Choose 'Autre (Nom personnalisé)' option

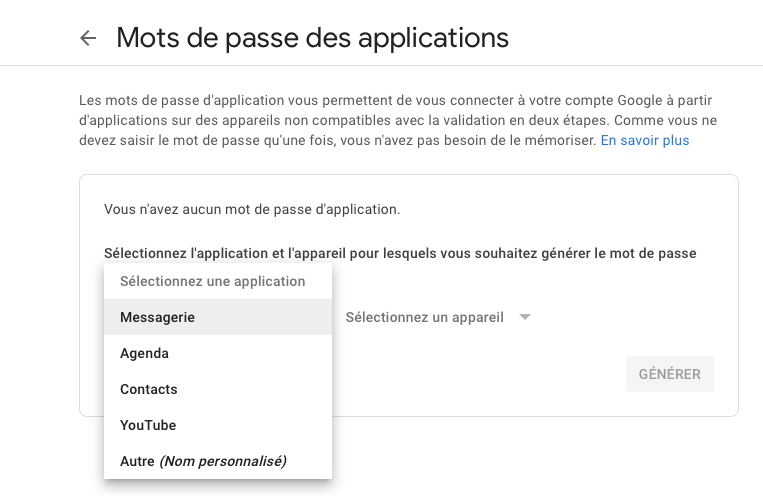click(x=203, y=461)
